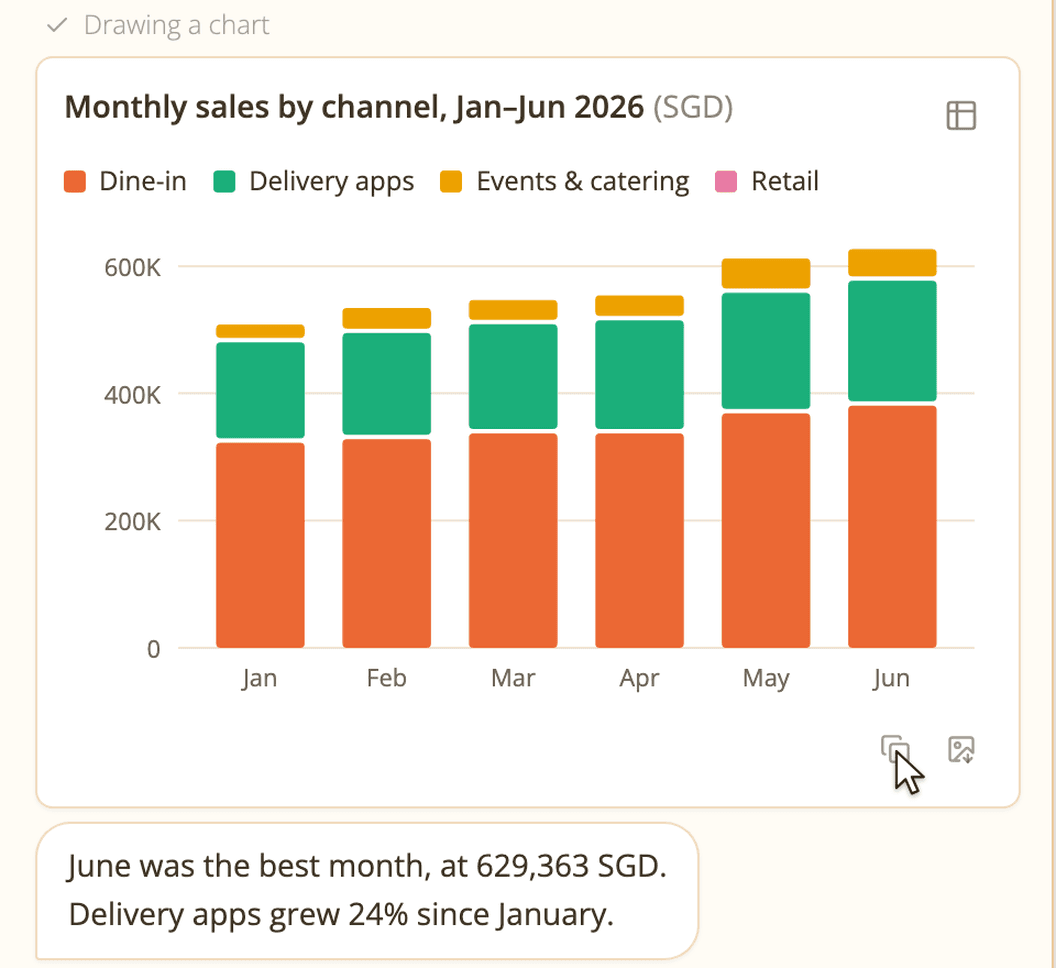Screen dimensions: 1056x968
Task: Click the 'Apr' axis label
Action: 639,678
